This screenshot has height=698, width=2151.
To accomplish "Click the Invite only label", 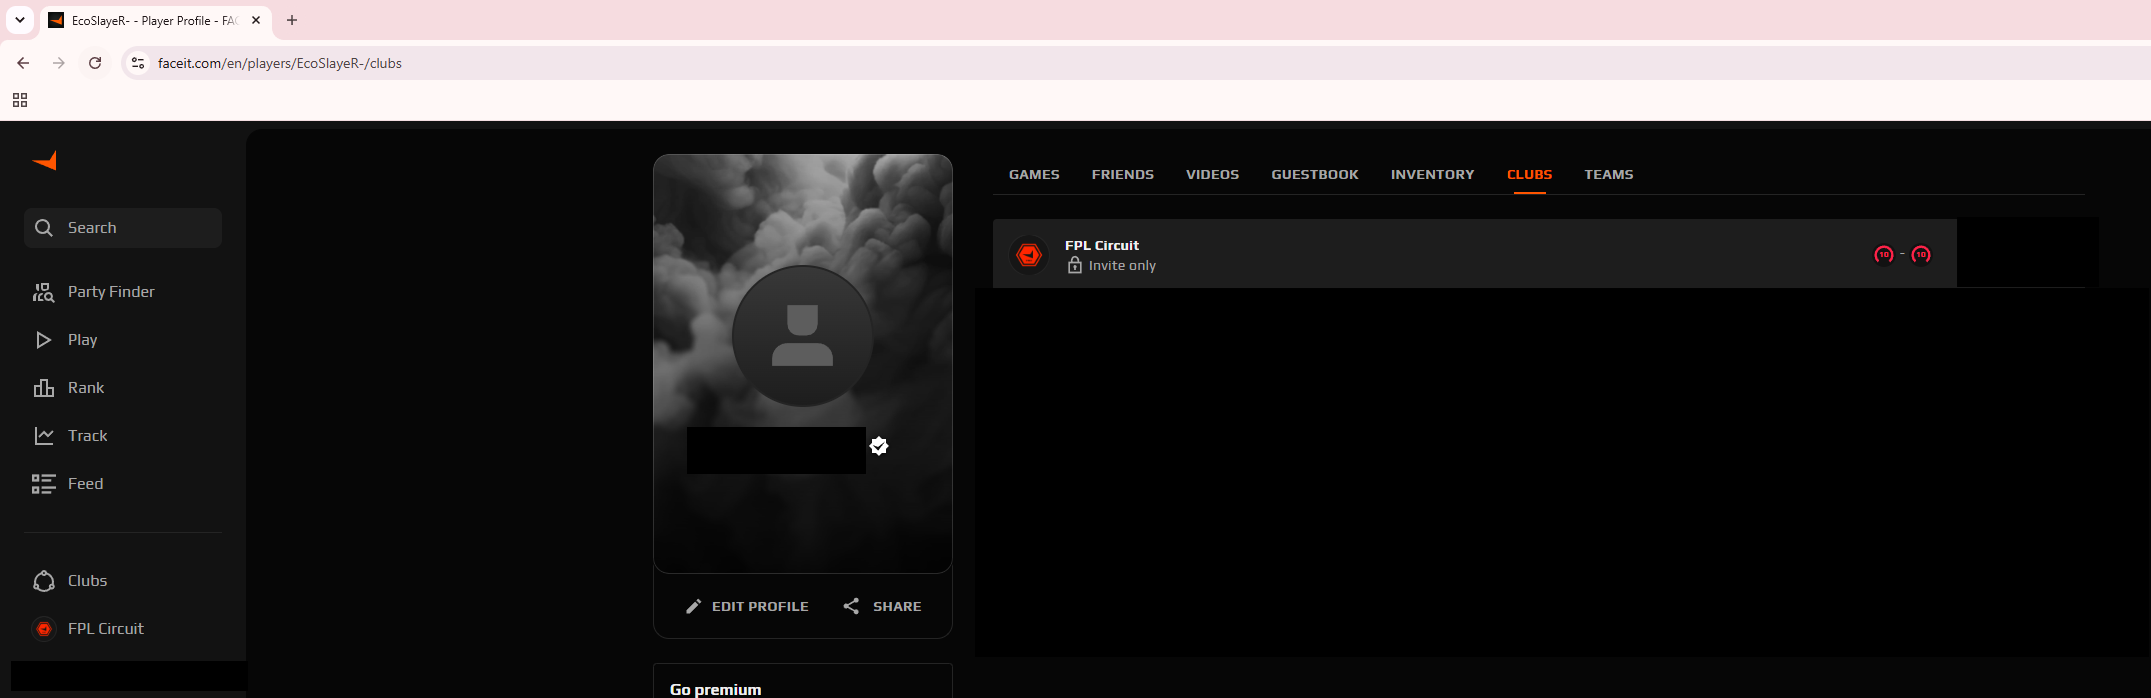I will (x=1122, y=265).
